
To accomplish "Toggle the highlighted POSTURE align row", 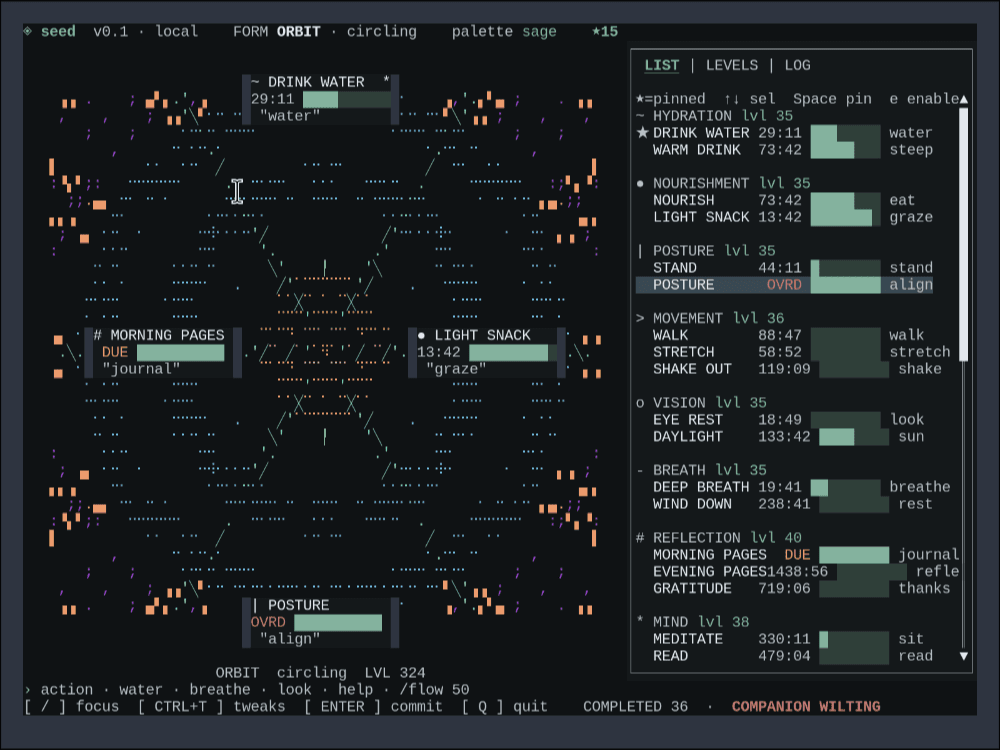I will (x=784, y=284).
